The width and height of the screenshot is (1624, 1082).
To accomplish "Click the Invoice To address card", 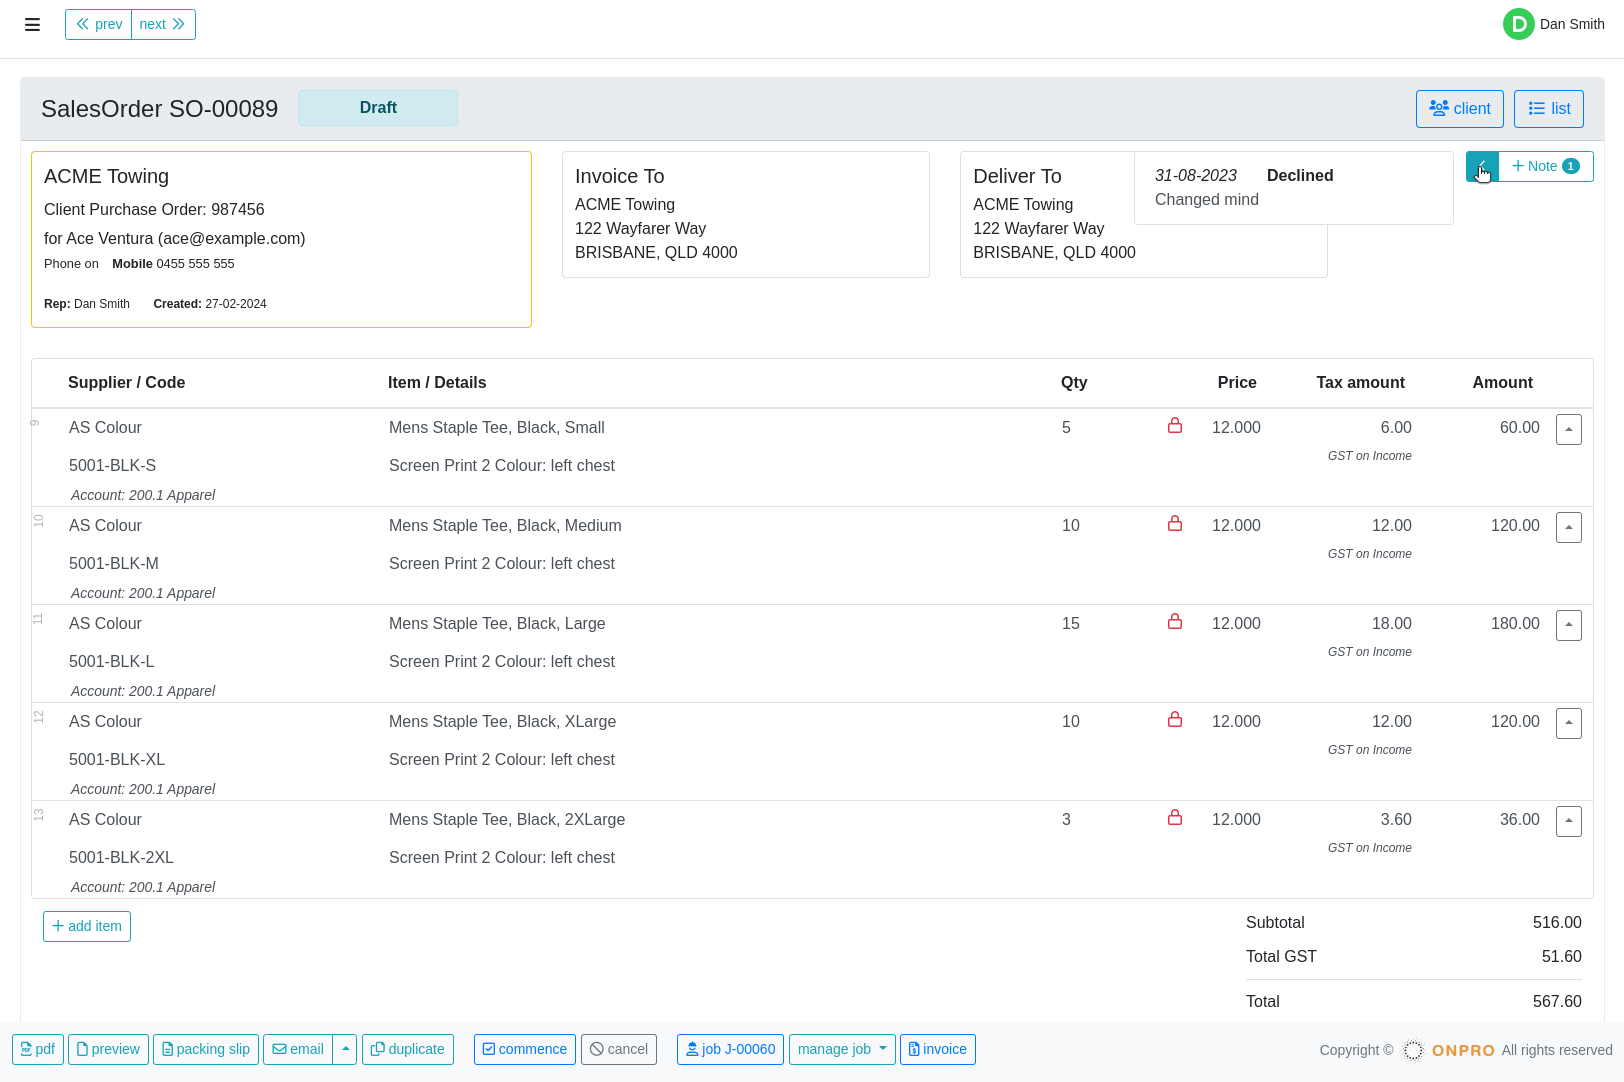I will click(746, 214).
